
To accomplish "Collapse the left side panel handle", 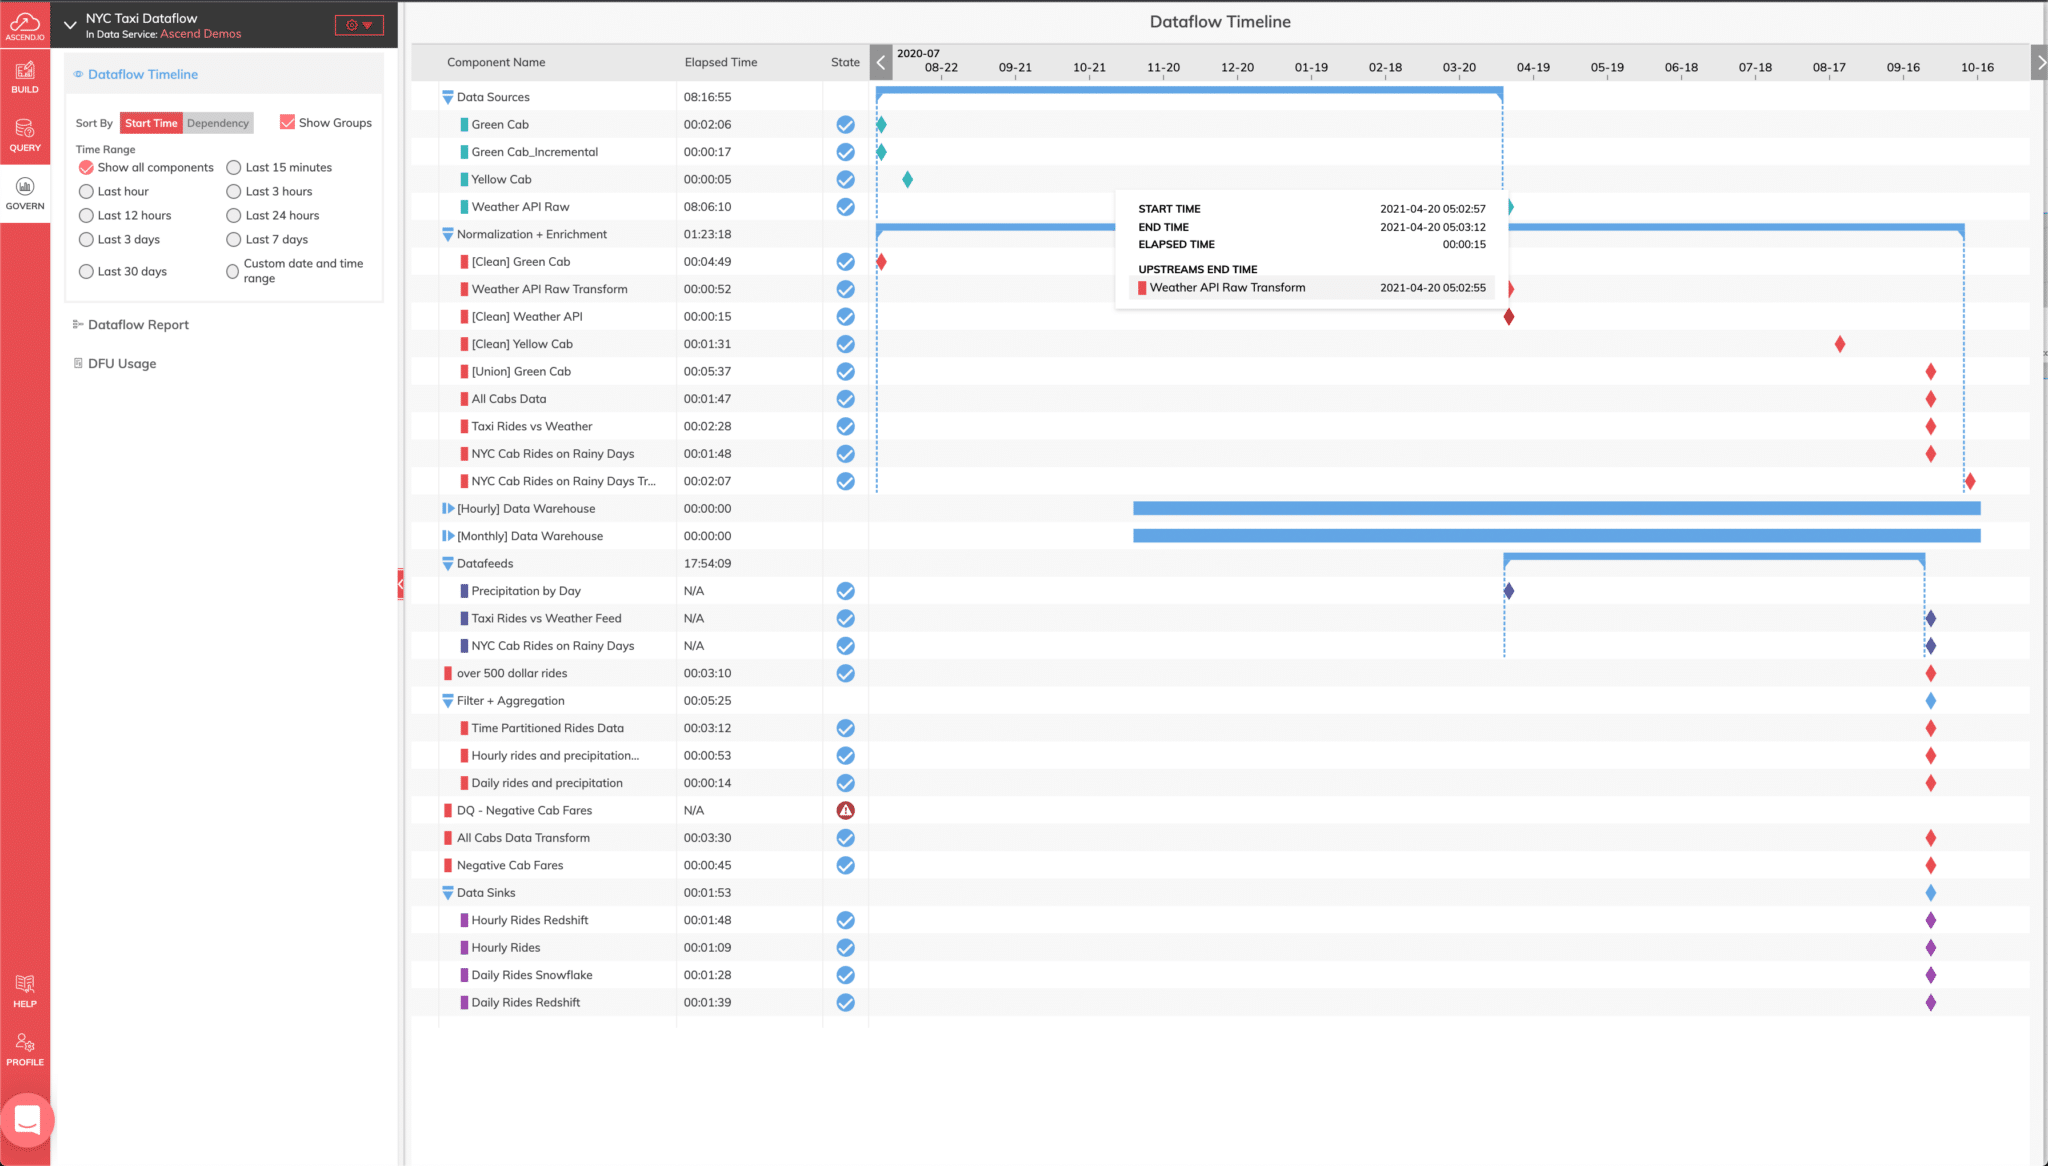I will tap(401, 583).
